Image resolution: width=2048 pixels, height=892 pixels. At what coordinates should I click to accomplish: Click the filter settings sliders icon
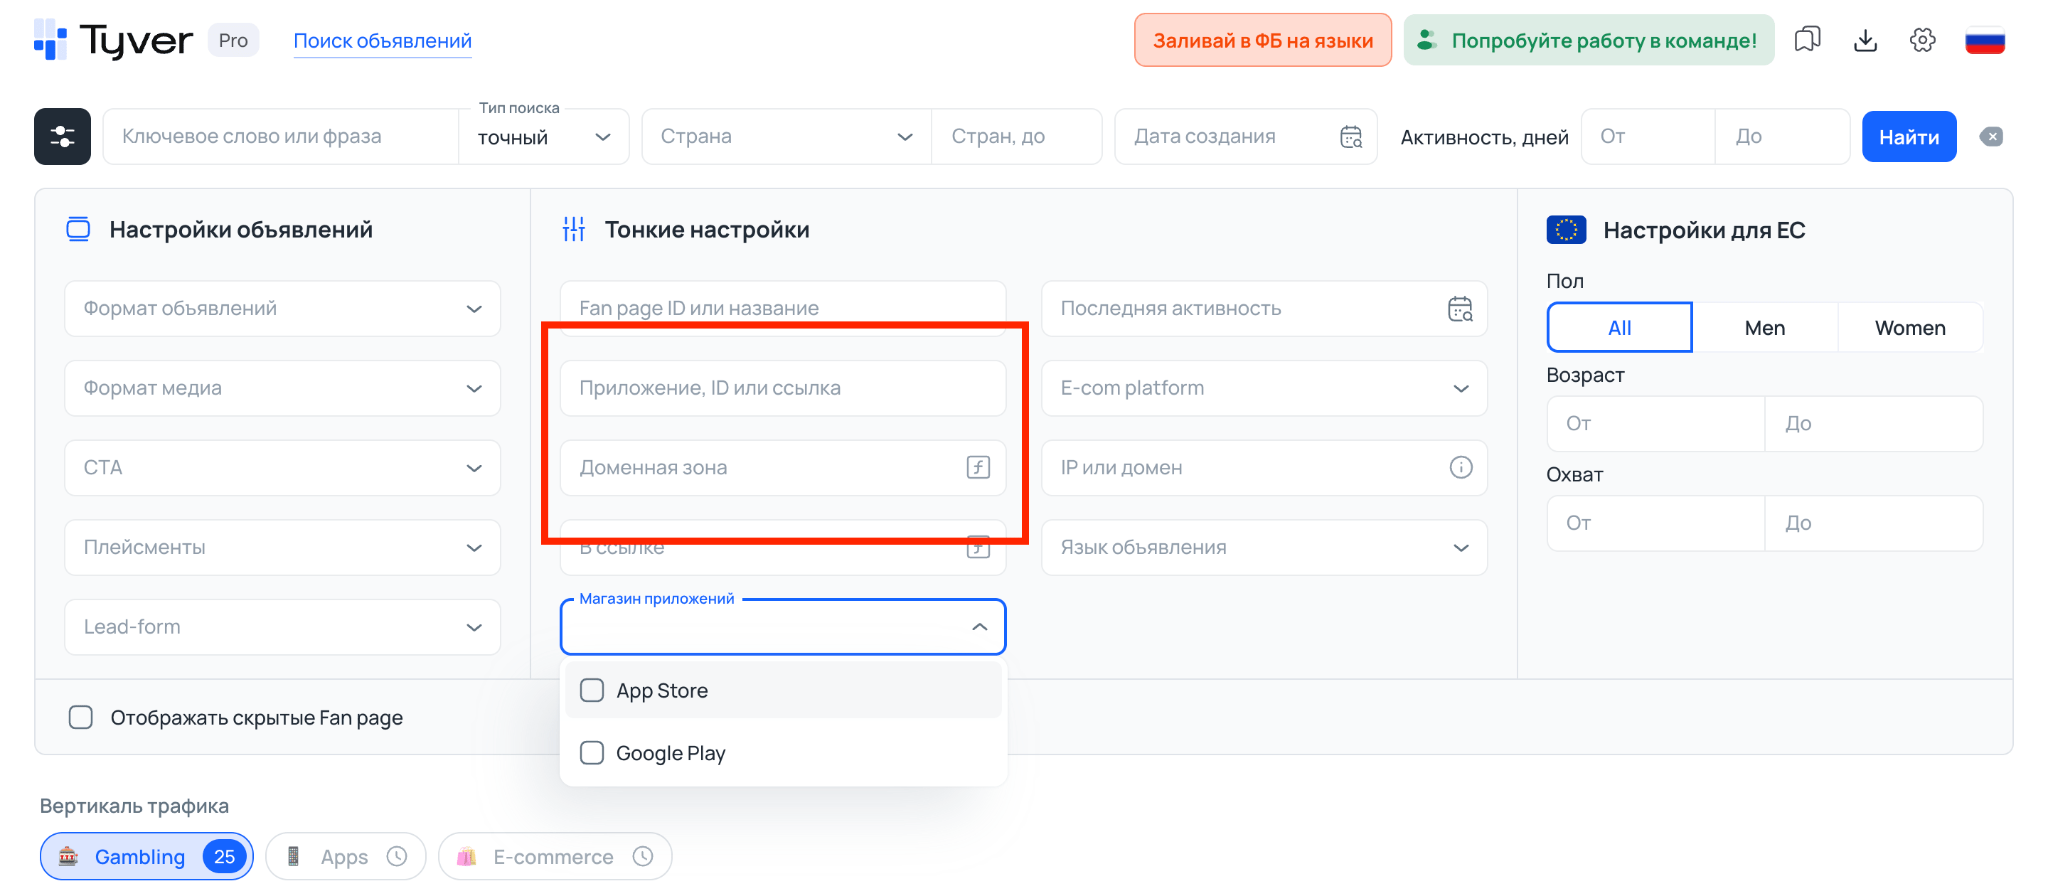pyautogui.click(x=62, y=137)
